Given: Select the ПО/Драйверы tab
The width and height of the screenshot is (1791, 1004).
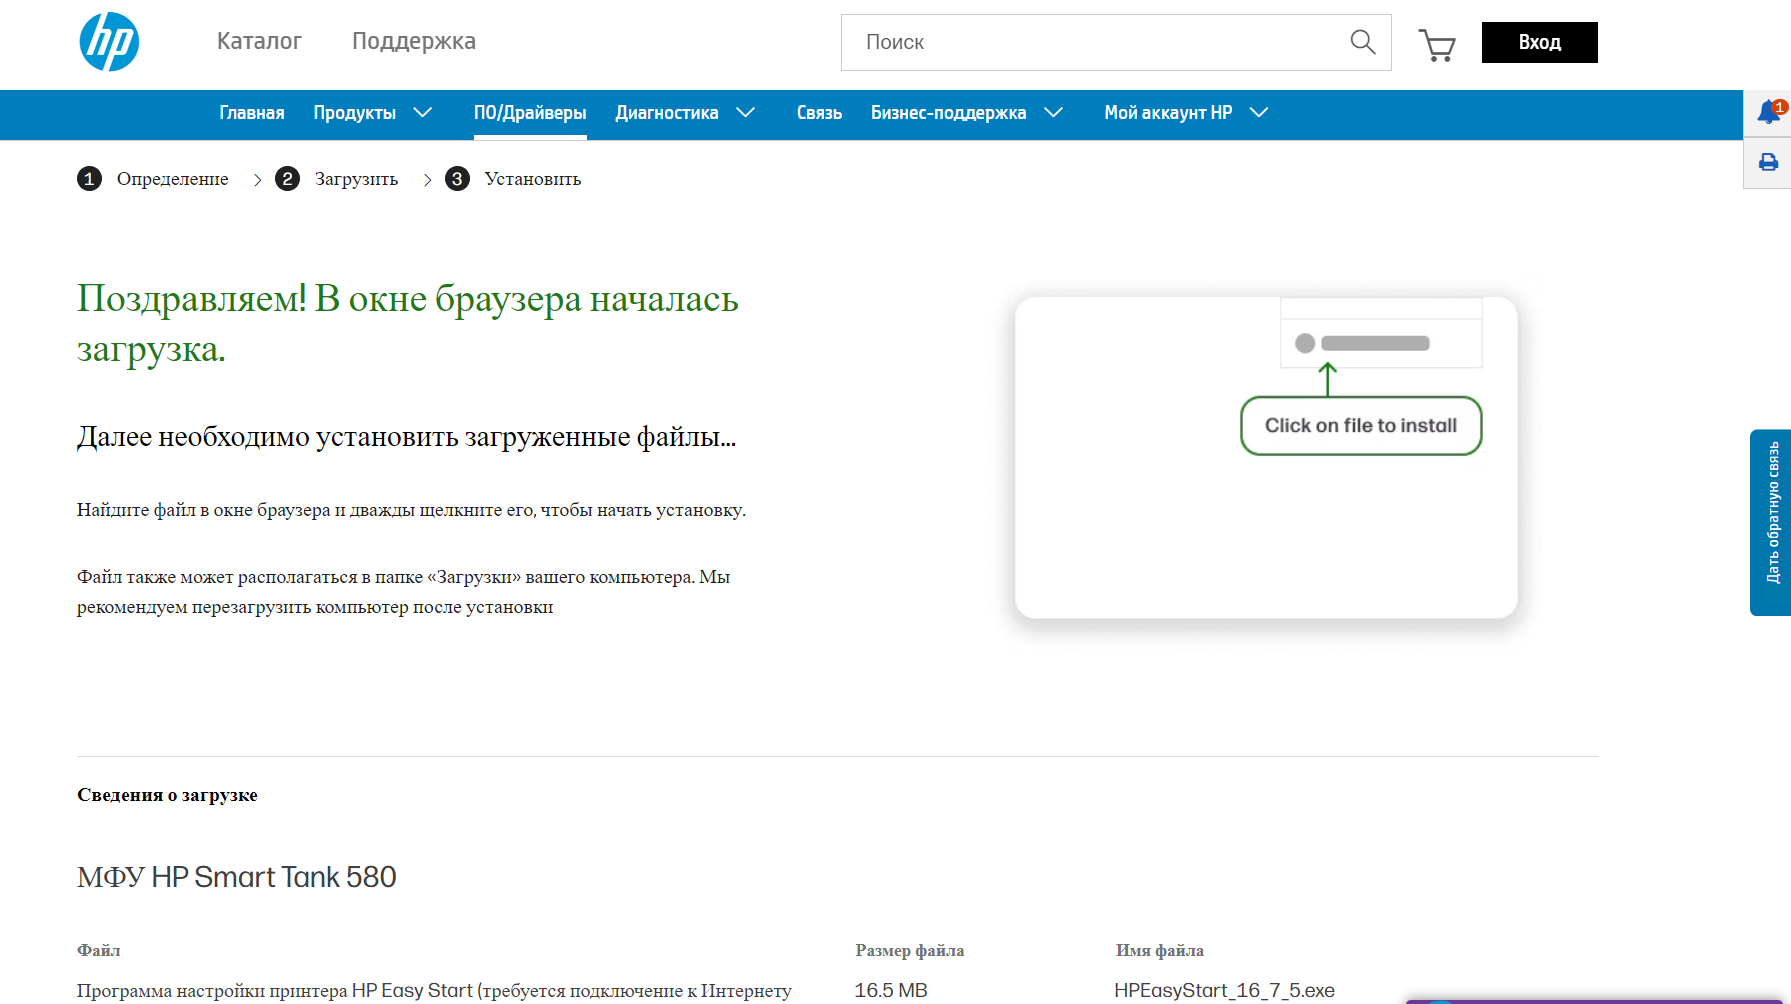Looking at the screenshot, I should tap(530, 113).
